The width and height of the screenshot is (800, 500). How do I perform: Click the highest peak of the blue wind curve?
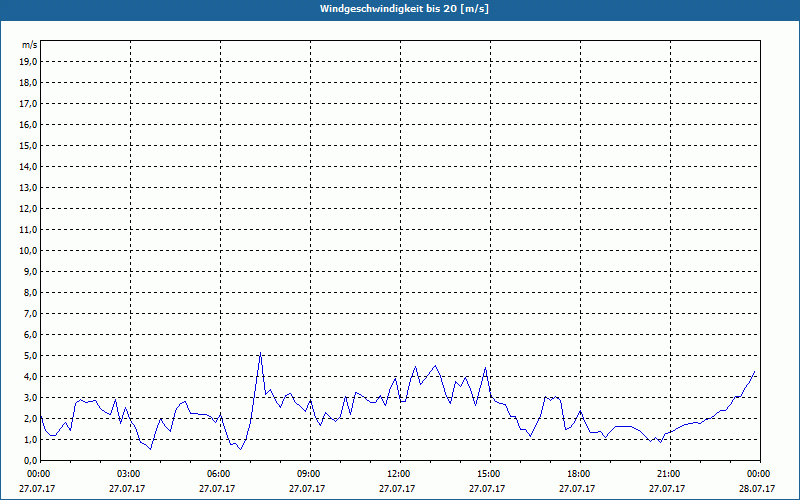coord(260,353)
